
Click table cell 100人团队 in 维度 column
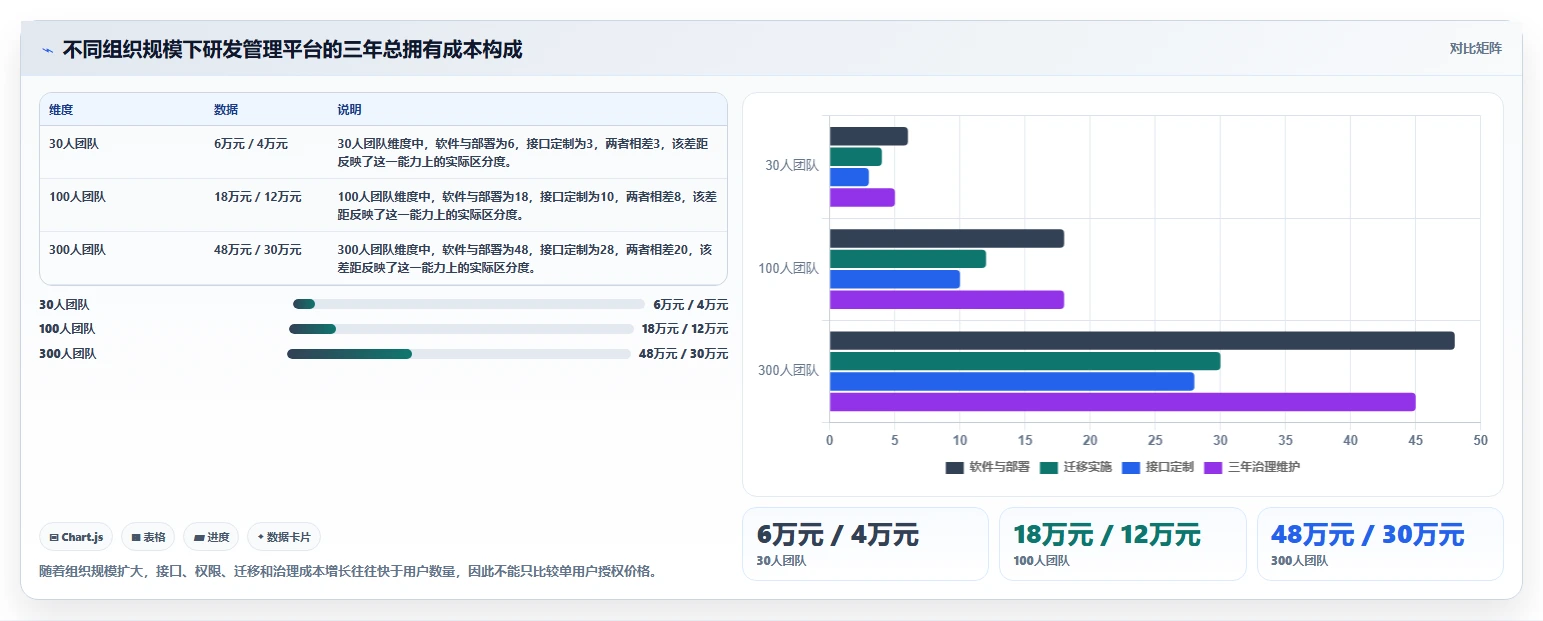click(x=77, y=197)
